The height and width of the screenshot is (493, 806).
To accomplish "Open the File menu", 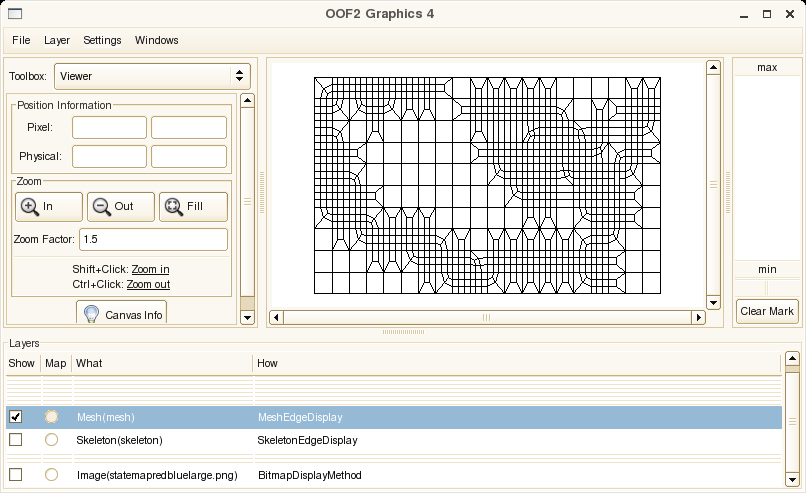I will point(21,40).
